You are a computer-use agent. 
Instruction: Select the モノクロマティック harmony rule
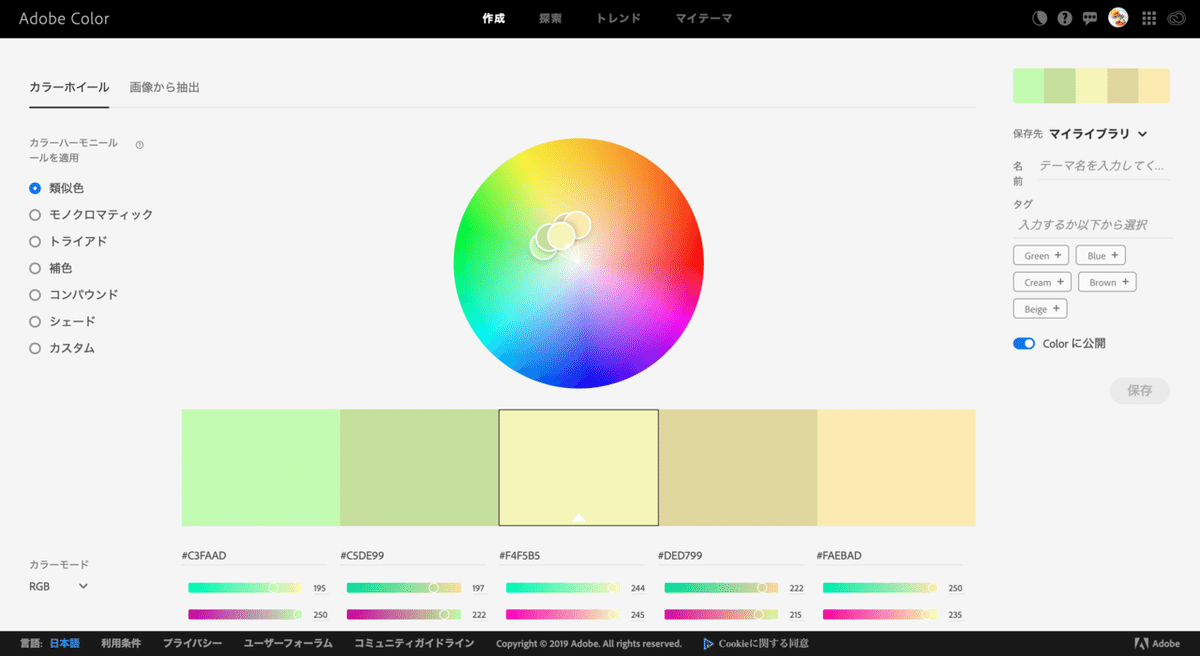pyautogui.click(x=91, y=215)
